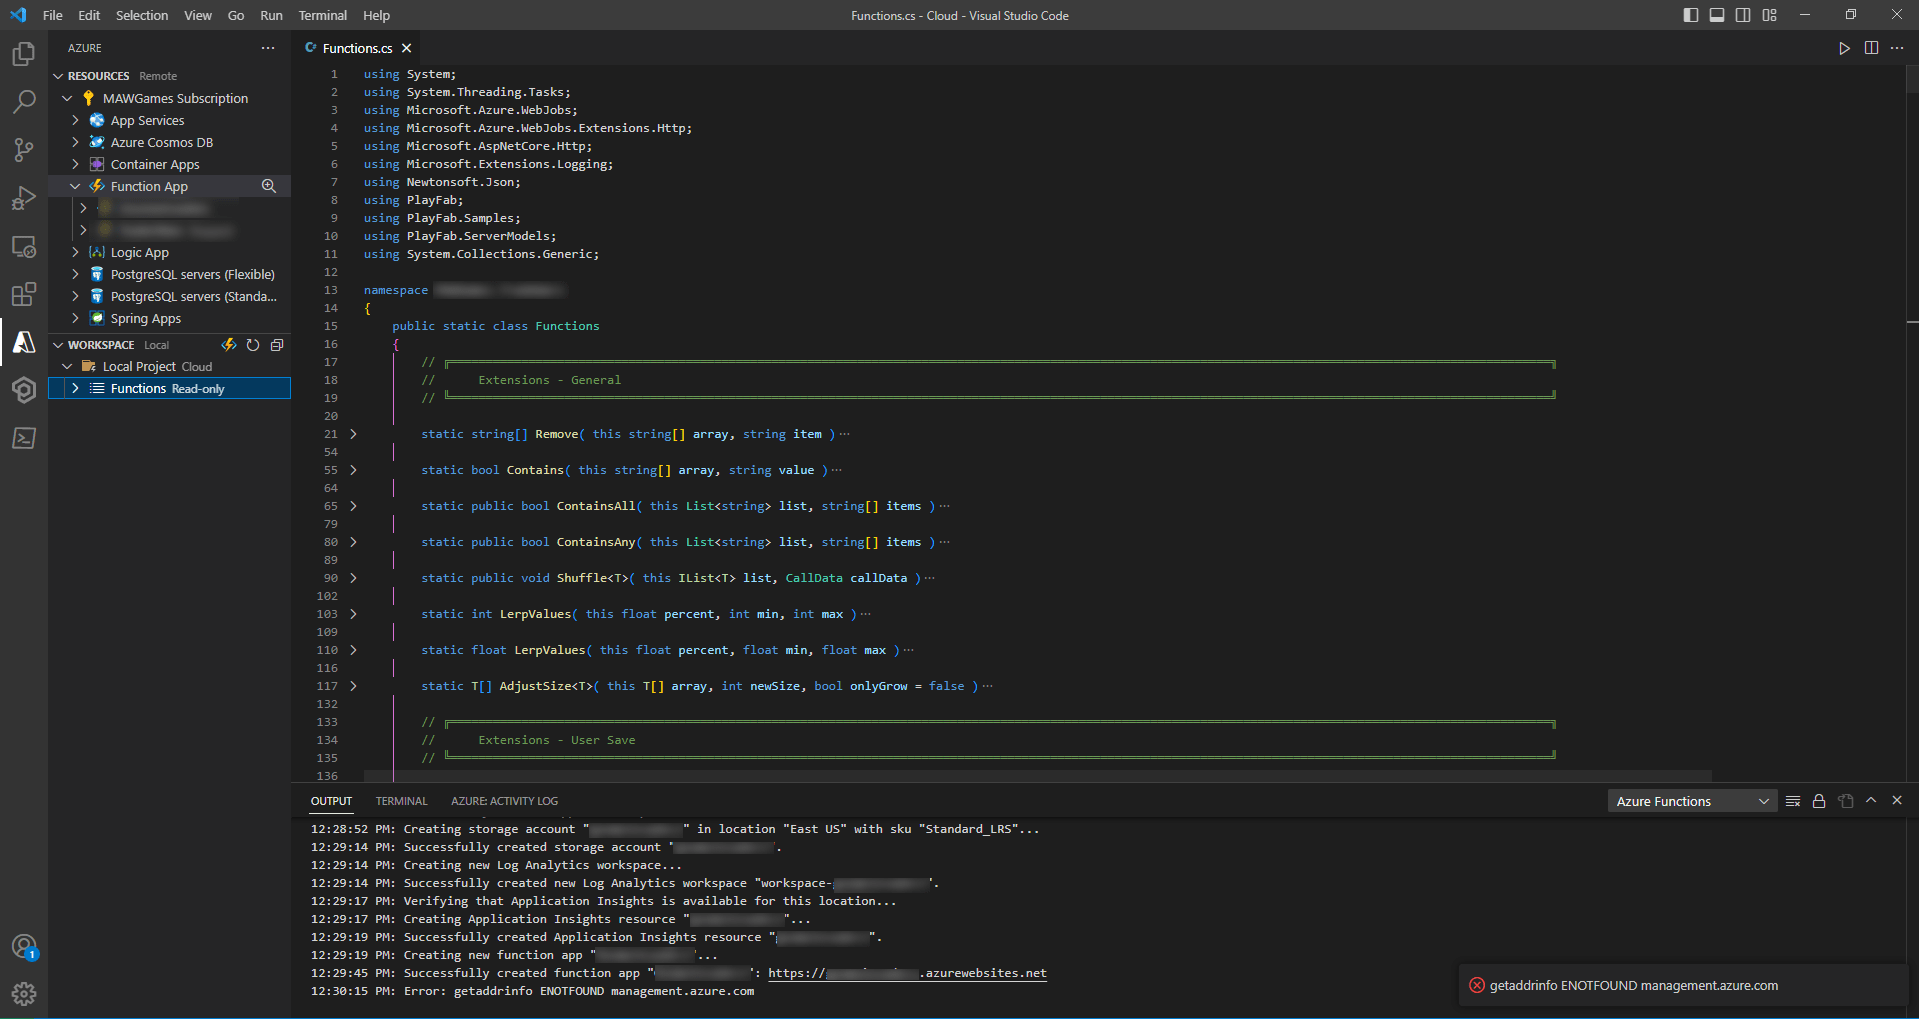This screenshot has height=1019, width=1919.
Task: Open the Terminal menu
Action: tap(322, 15)
